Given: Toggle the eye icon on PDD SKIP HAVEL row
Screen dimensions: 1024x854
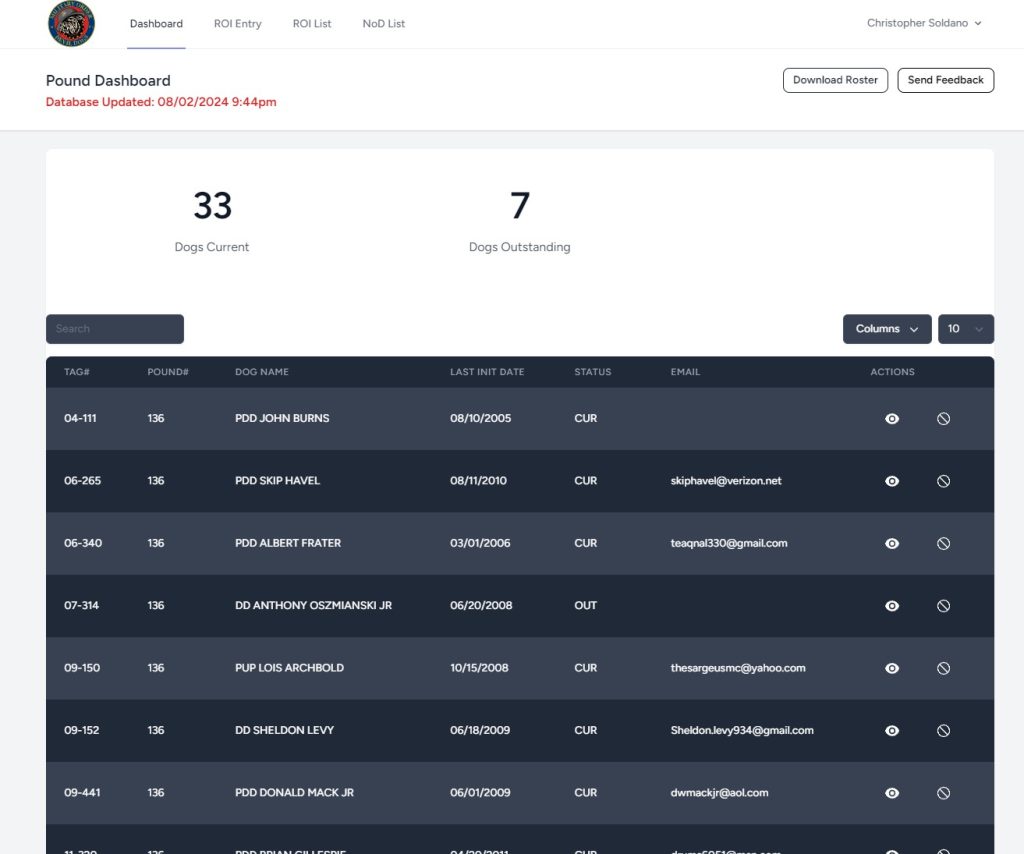Looking at the screenshot, I should (891, 481).
